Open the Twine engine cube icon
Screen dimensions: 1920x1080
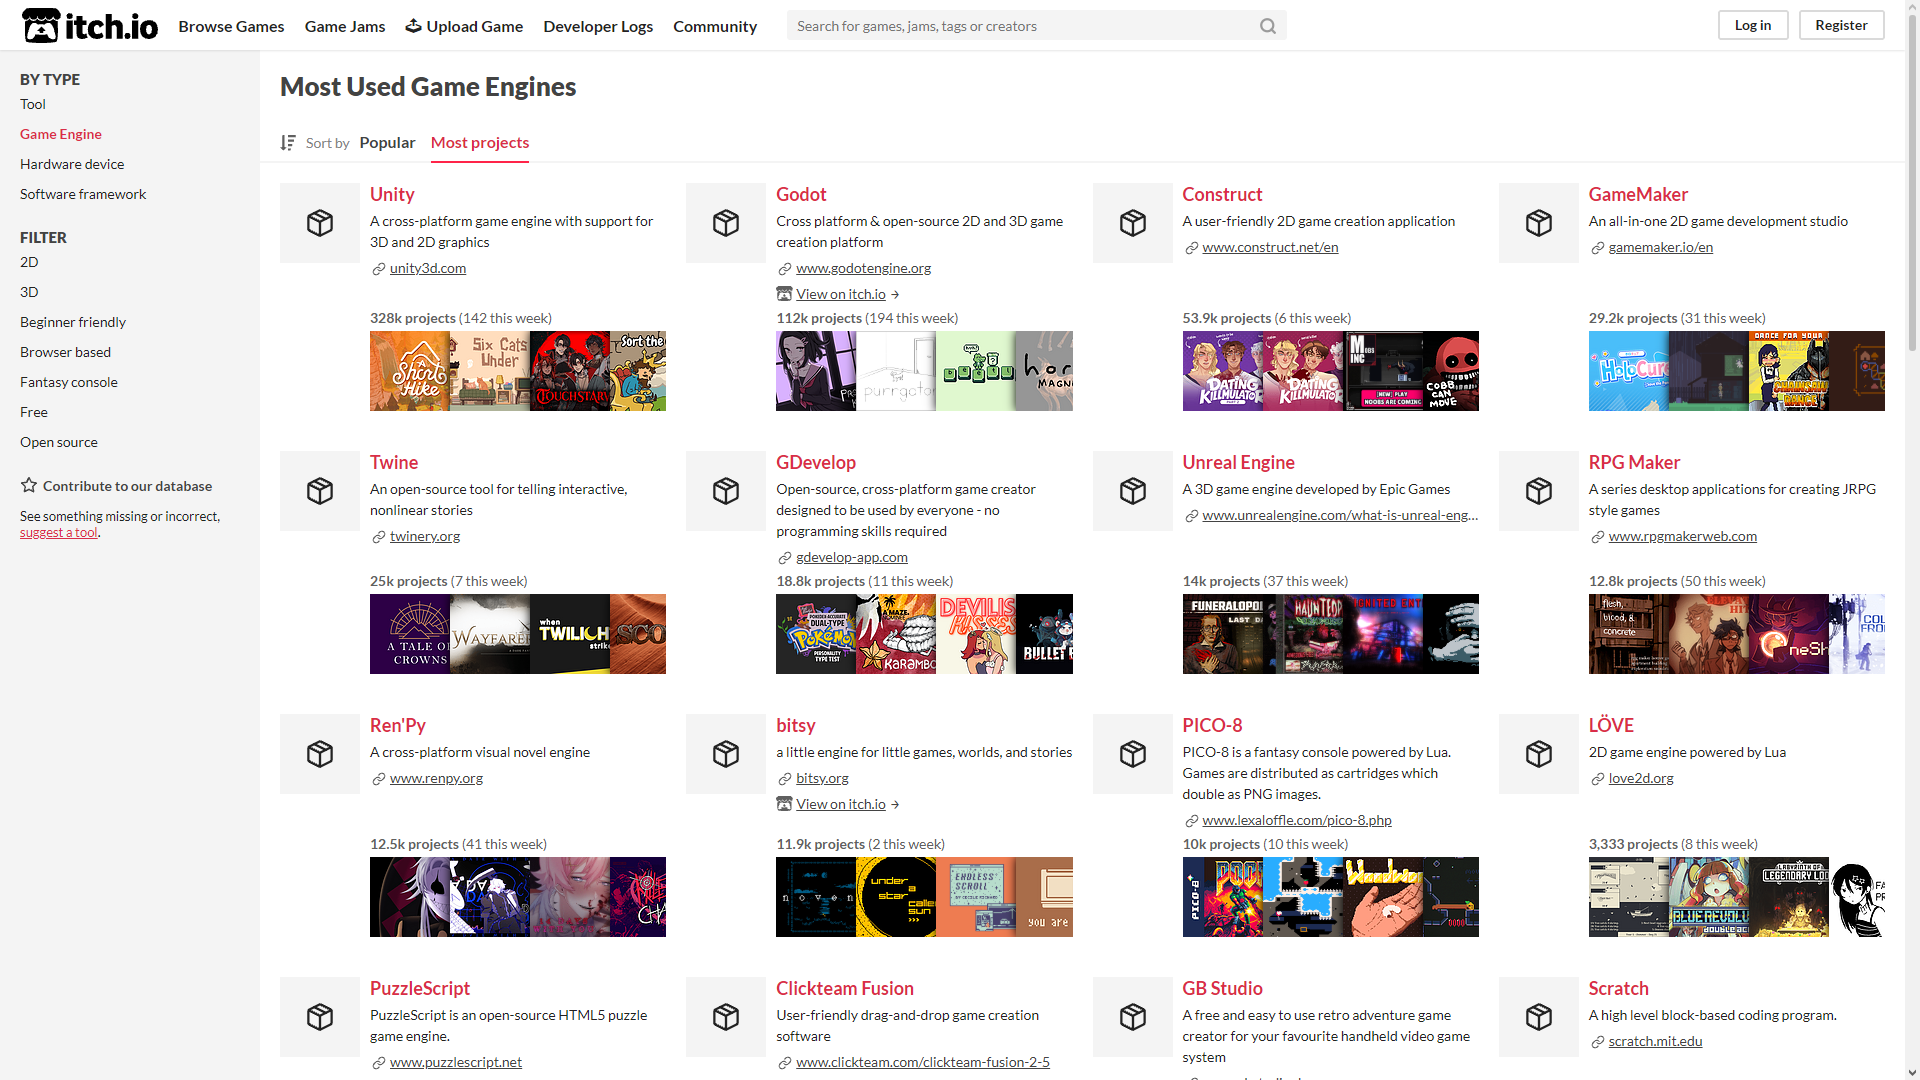coord(320,491)
